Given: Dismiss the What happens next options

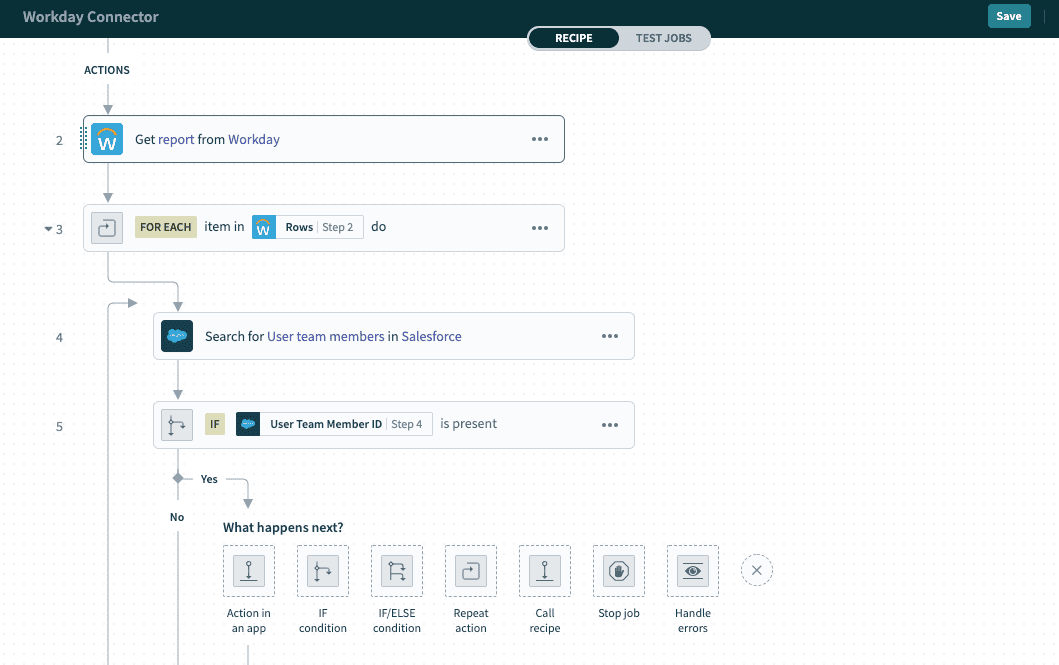Looking at the screenshot, I should click(x=757, y=571).
